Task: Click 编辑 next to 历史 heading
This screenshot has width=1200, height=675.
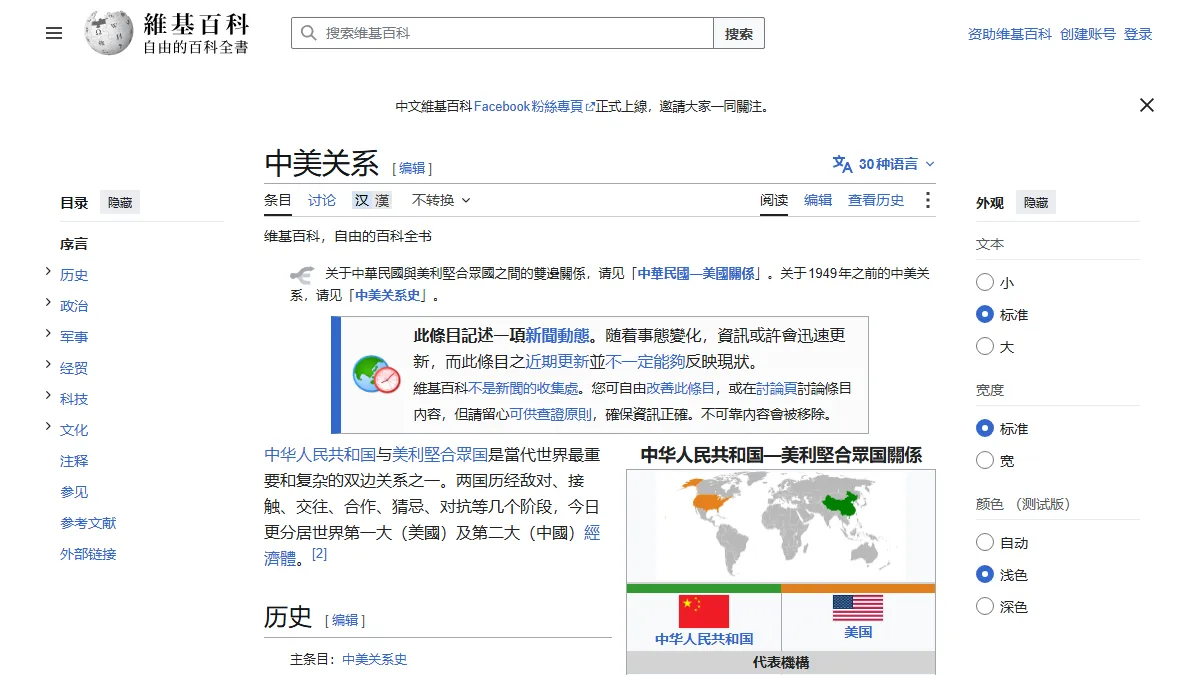Action: tap(345, 620)
